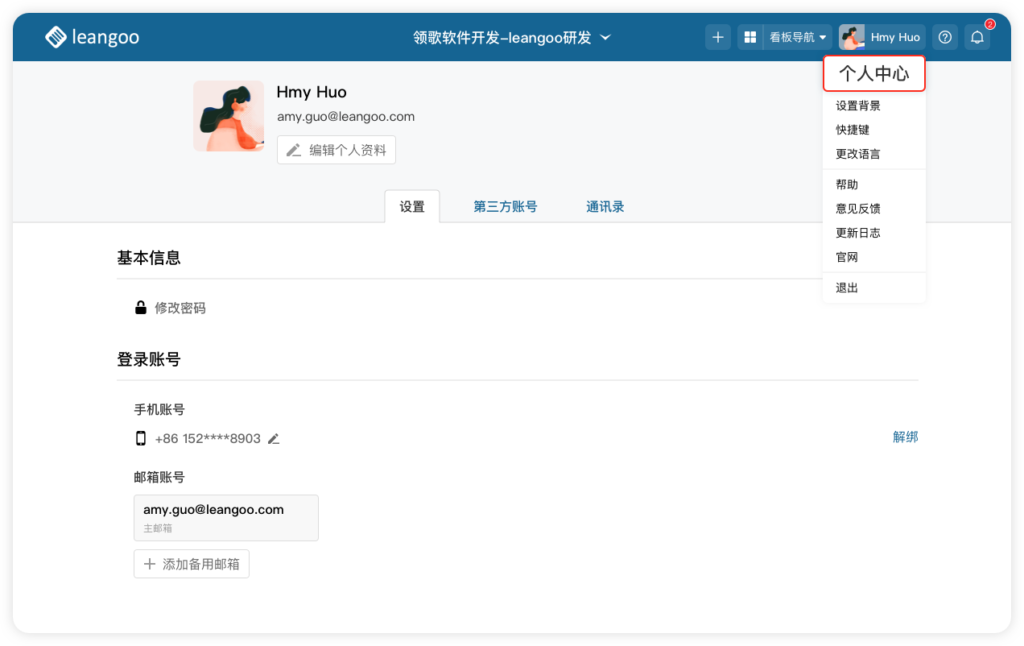
Task: Click the Leangoo logo icon
Action: coord(57,36)
